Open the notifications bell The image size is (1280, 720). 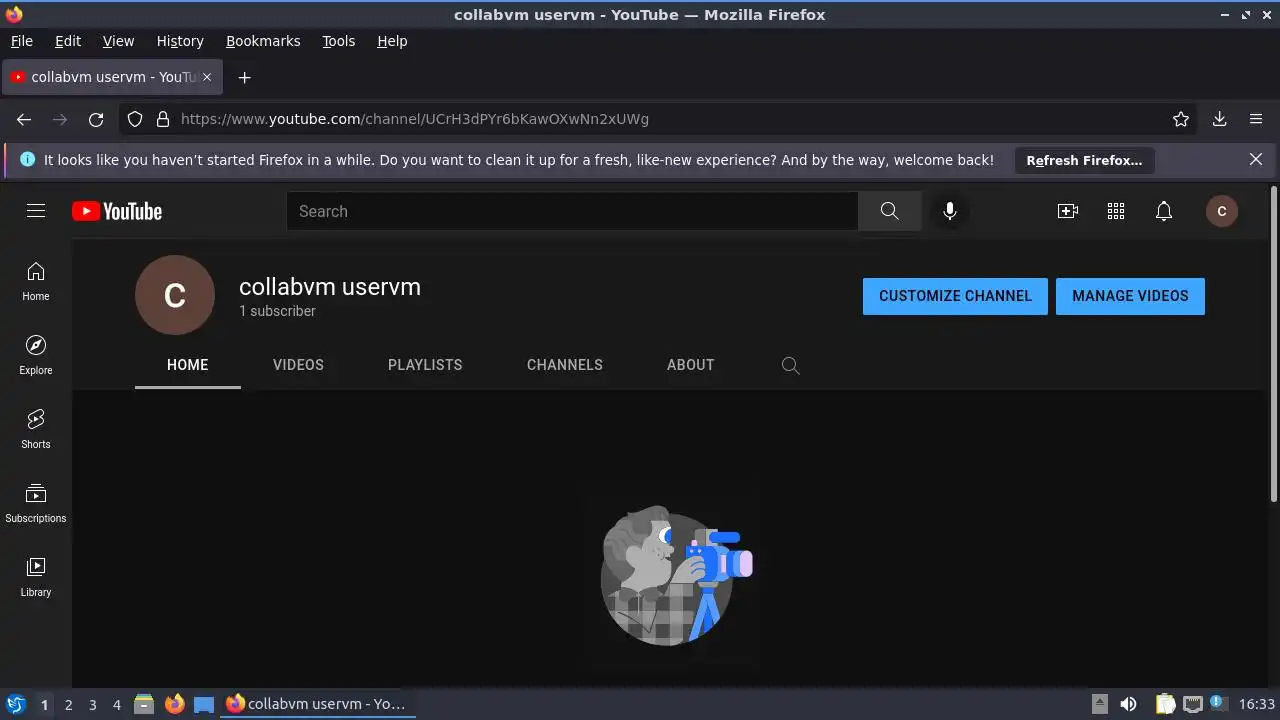point(1164,211)
